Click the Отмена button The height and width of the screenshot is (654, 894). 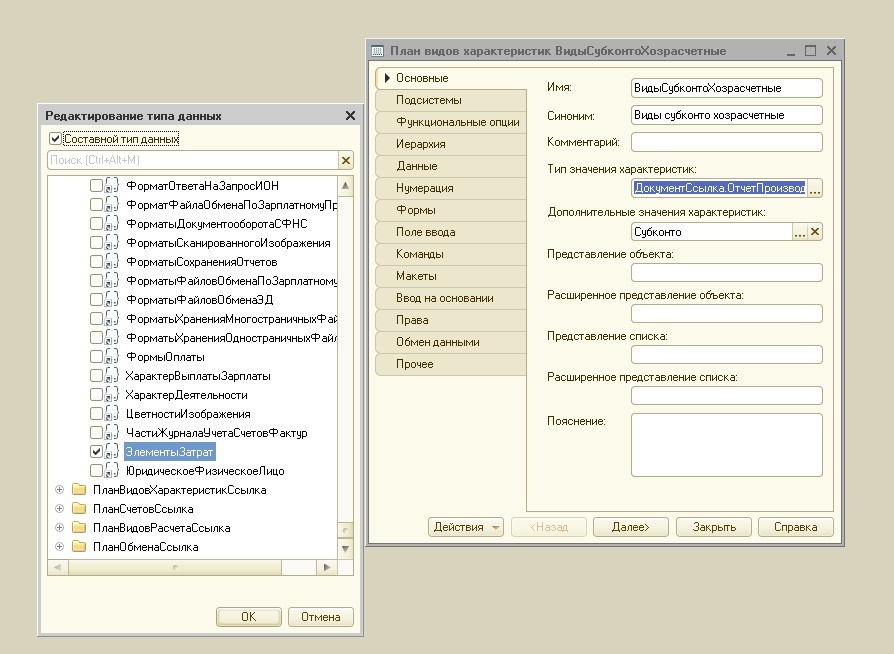pyautogui.click(x=320, y=617)
